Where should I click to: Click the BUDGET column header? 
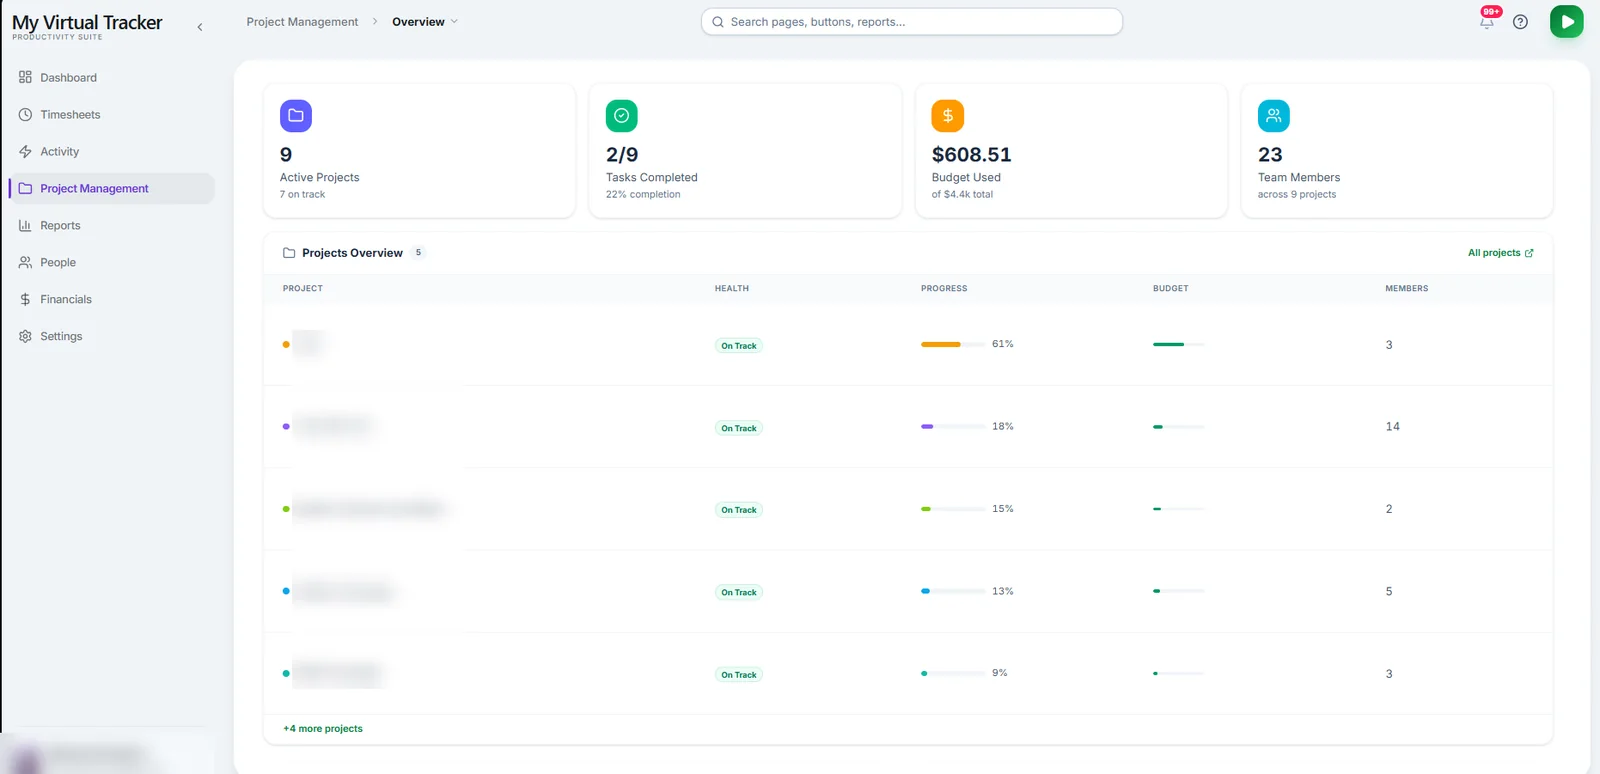[x=1171, y=288]
